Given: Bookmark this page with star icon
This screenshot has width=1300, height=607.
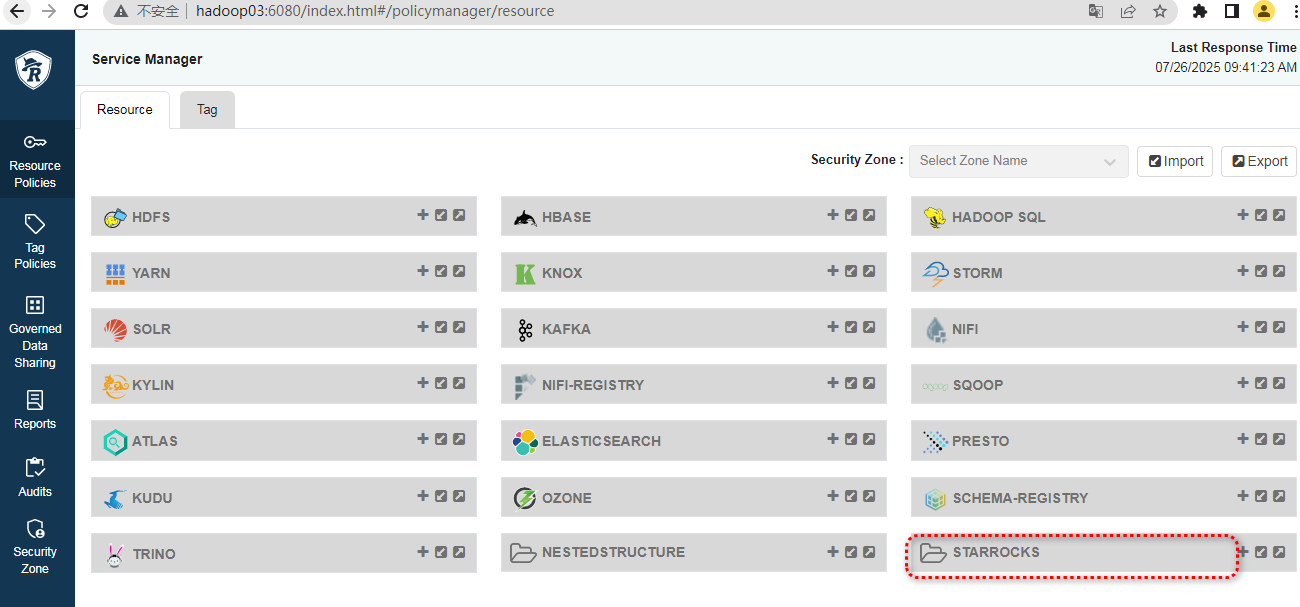Looking at the screenshot, I should pyautogui.click(x=1160, y=12).
